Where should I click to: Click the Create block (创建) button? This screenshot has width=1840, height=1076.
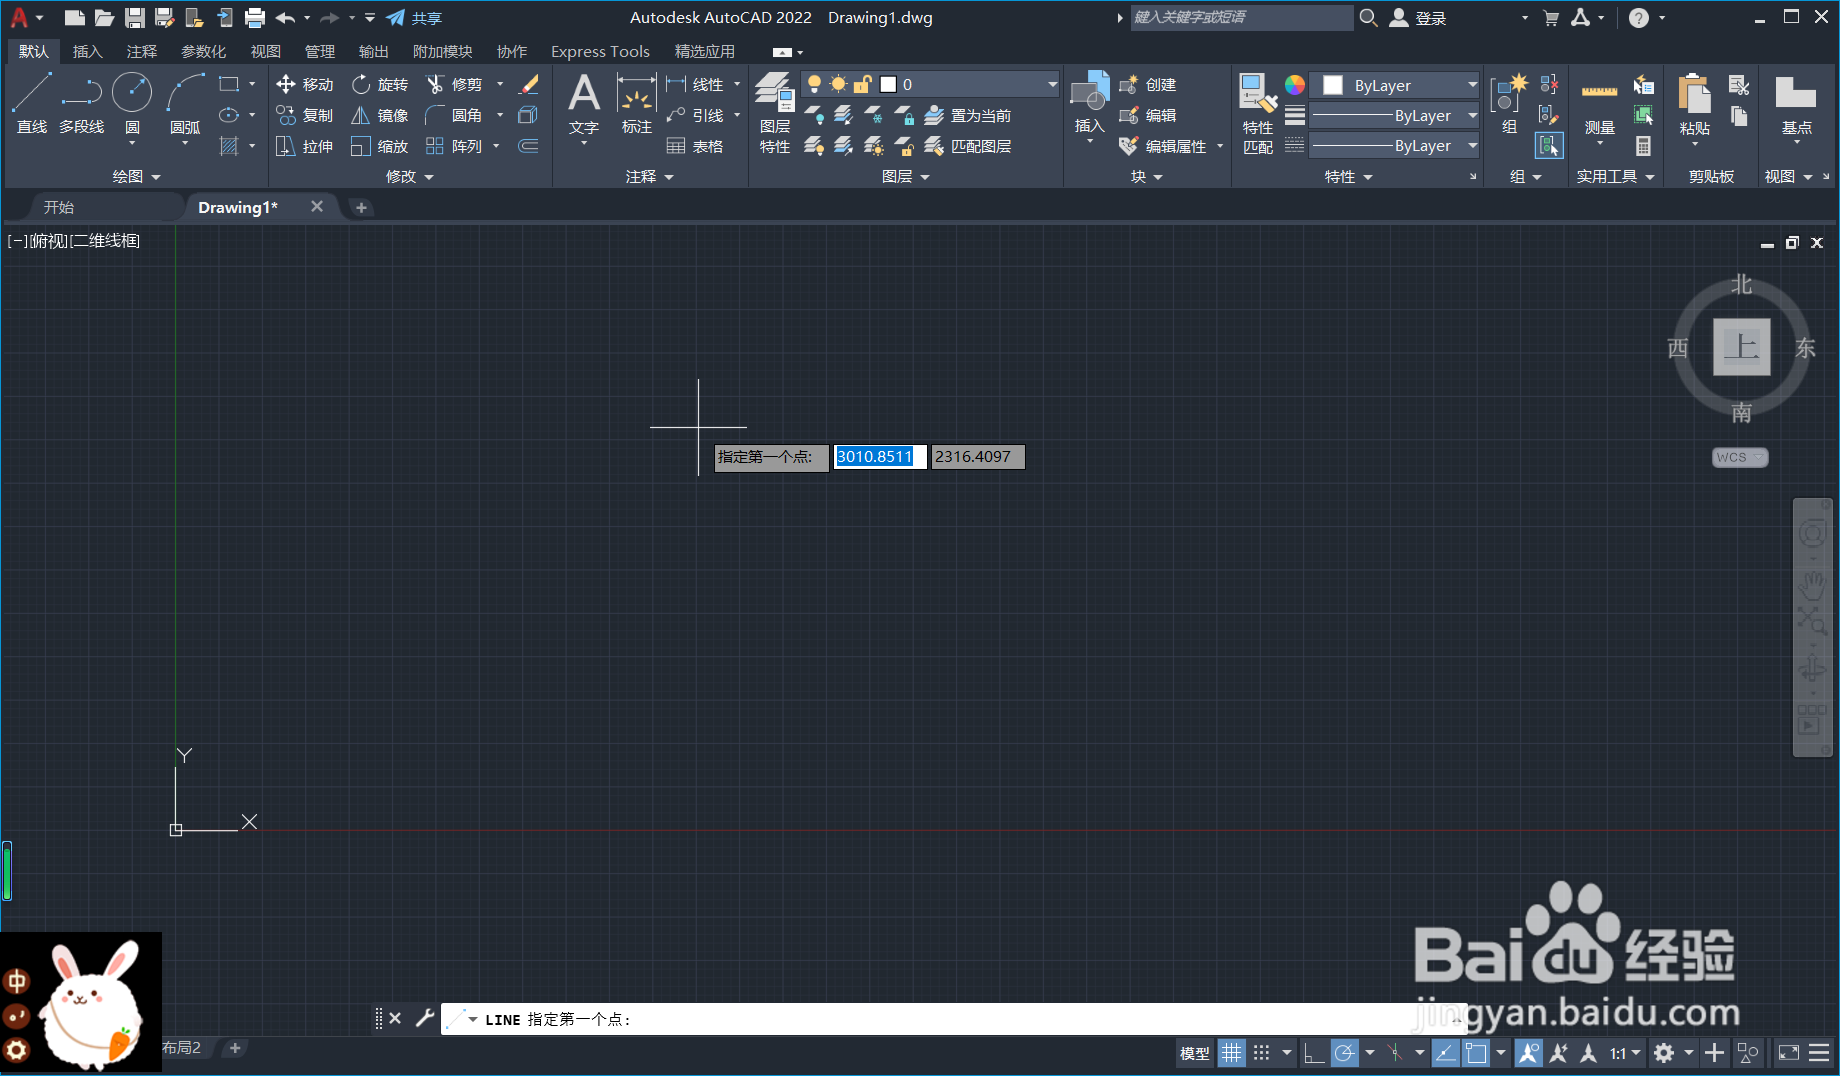coord(1148,85)
